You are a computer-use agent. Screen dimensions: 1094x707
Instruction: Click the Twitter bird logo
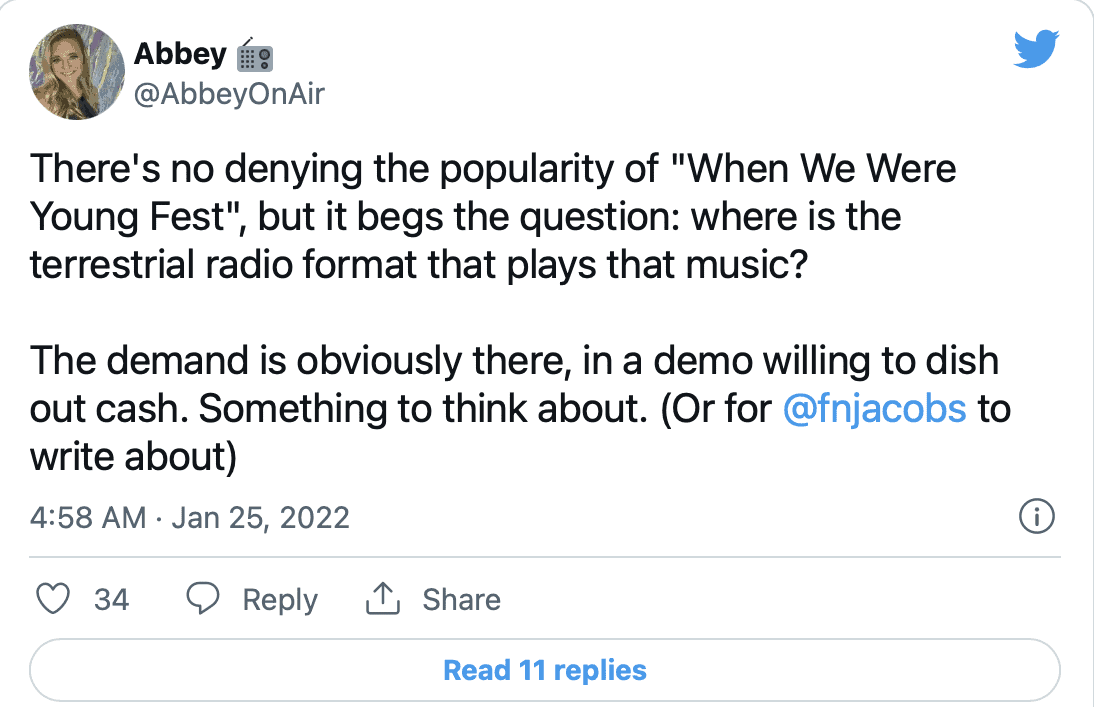click(1035, 49)
